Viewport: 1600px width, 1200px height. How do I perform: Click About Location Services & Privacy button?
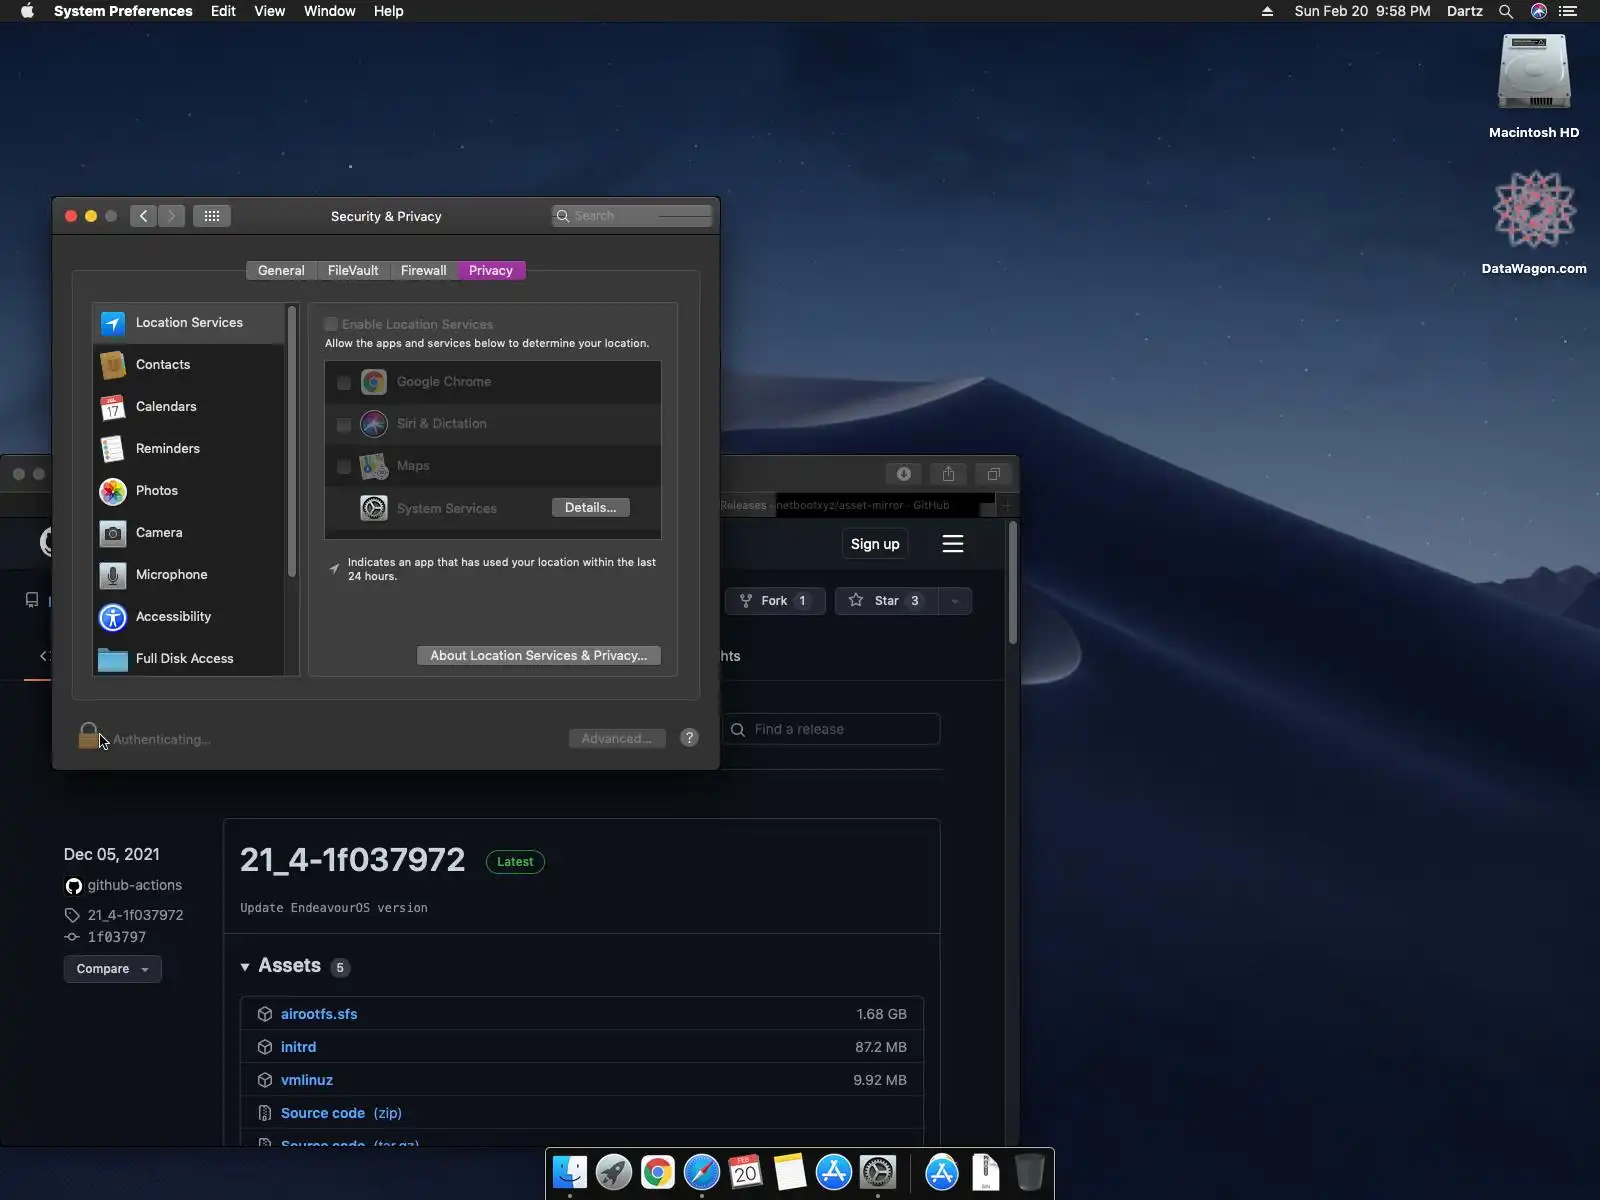coord(539,656)
